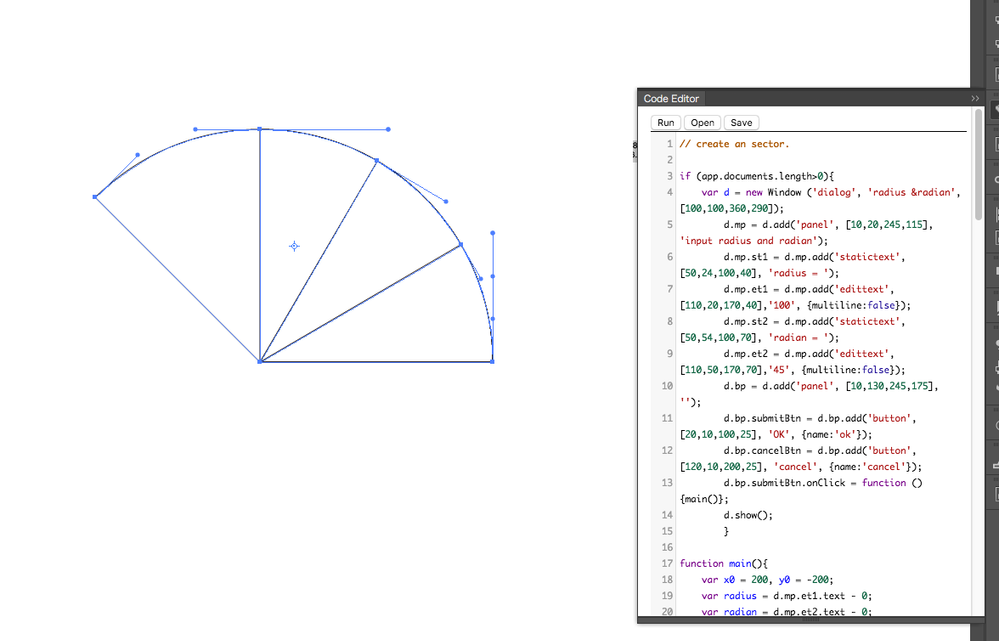The image size is (999, 641).
Task: Click the string 'radian = ' in code
Action: (800, 338)
